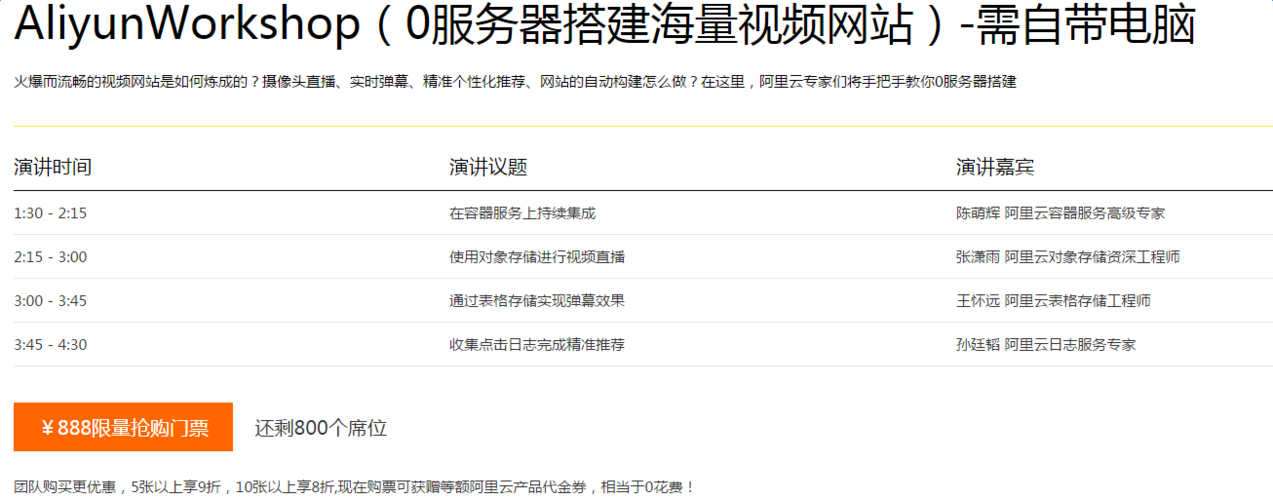The width and height of the screenshot is (1273, 500).
Task: Click speaker 张潇雨 阿里云对象存储资深工程师
Action: click(x=1068, y=257)
